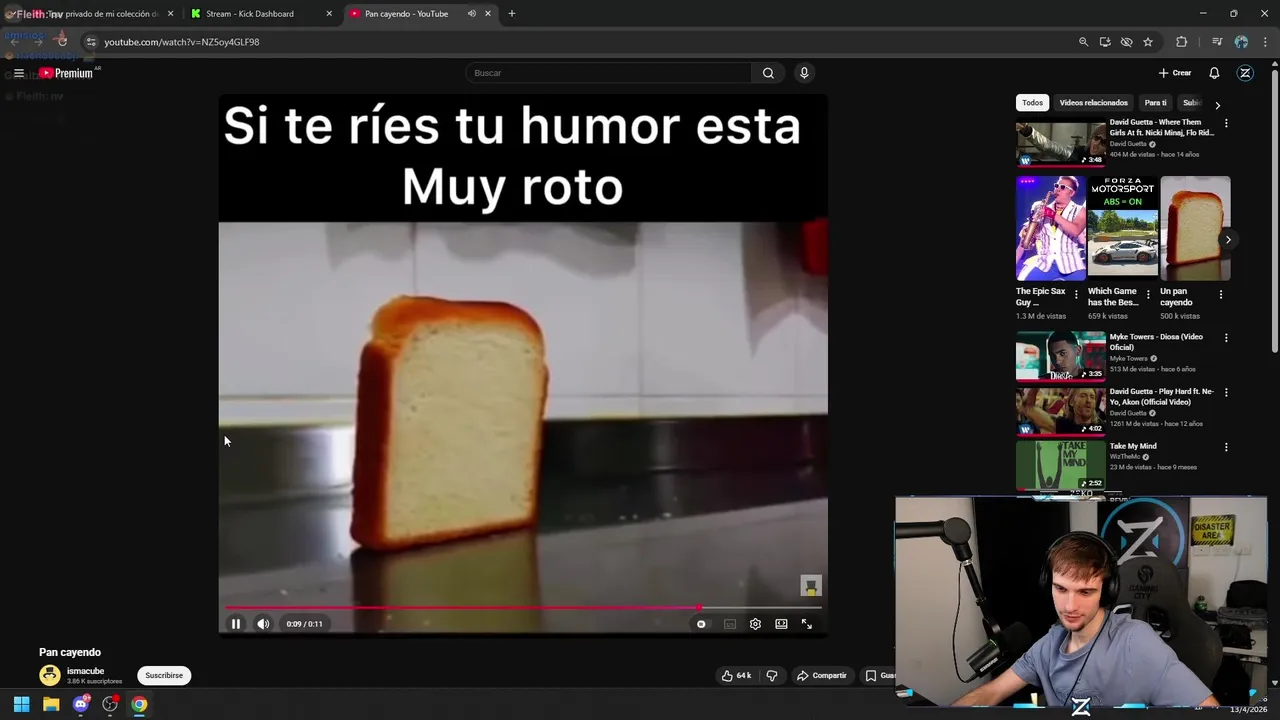1280x720 pixels.
Task: Open Discord from taskbar
Action: tap(81, 704)
